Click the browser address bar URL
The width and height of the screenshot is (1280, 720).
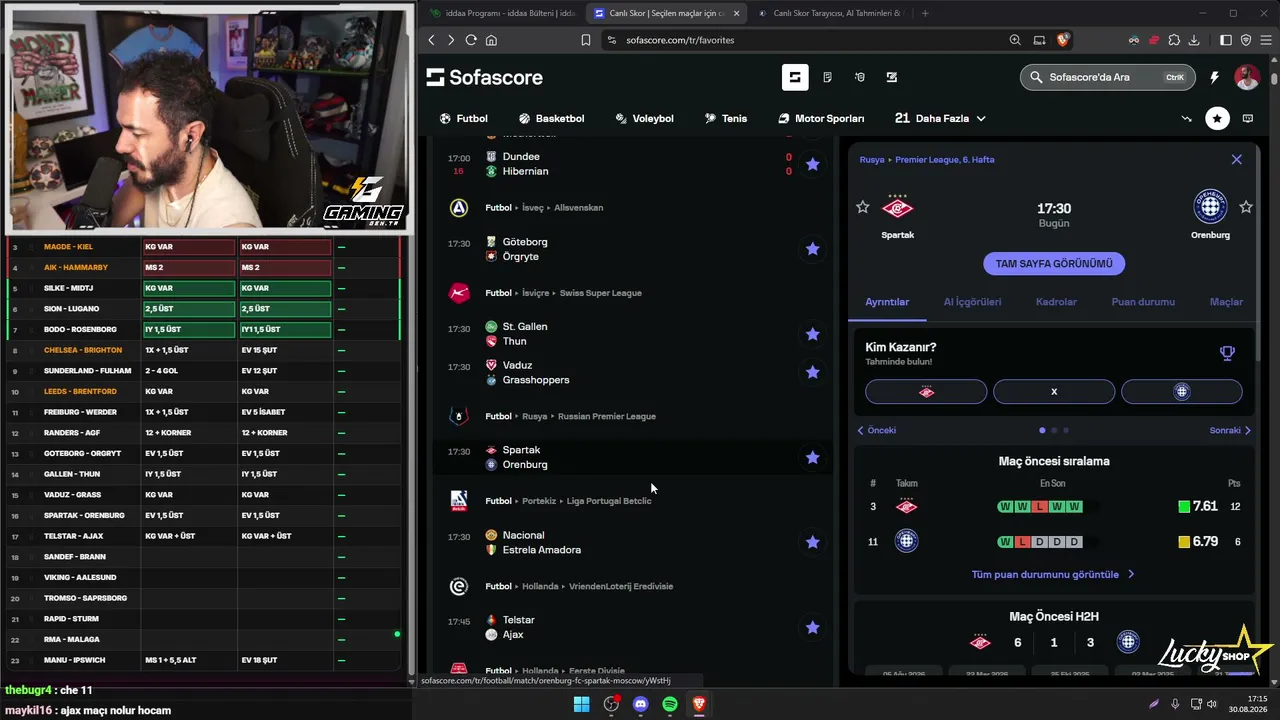click(680, 40)
